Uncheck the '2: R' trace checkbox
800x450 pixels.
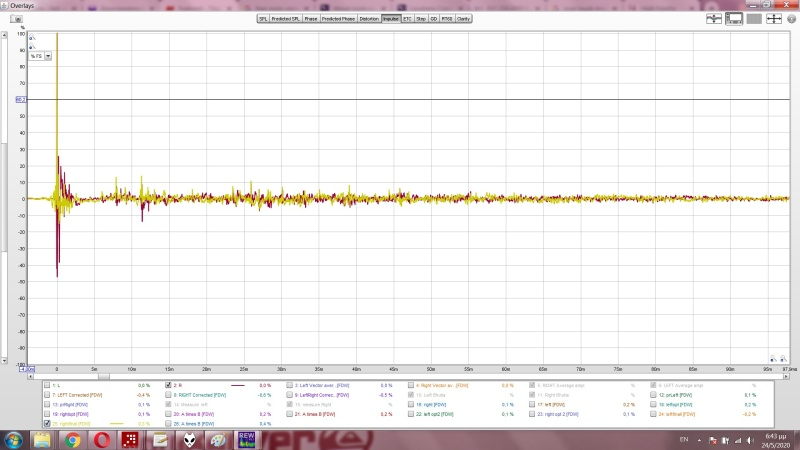point(168,385)
